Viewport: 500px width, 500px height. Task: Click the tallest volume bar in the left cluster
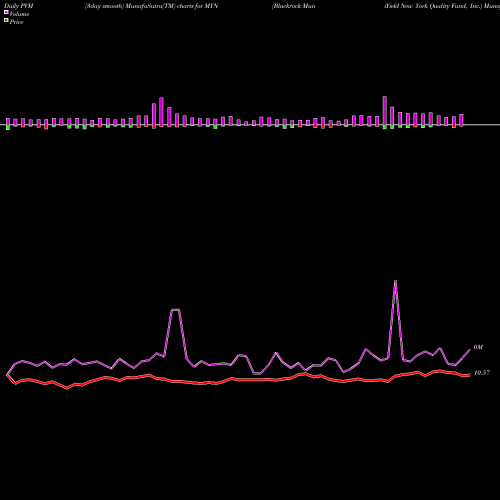tap(161, 111)
